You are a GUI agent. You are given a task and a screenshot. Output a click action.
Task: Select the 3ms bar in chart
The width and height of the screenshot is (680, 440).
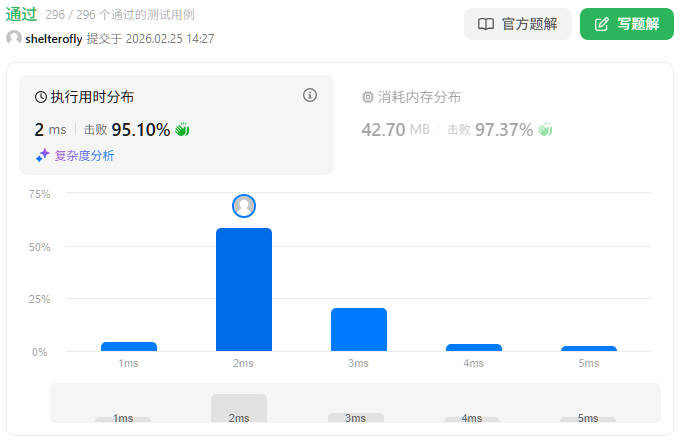tap(359, 330)
